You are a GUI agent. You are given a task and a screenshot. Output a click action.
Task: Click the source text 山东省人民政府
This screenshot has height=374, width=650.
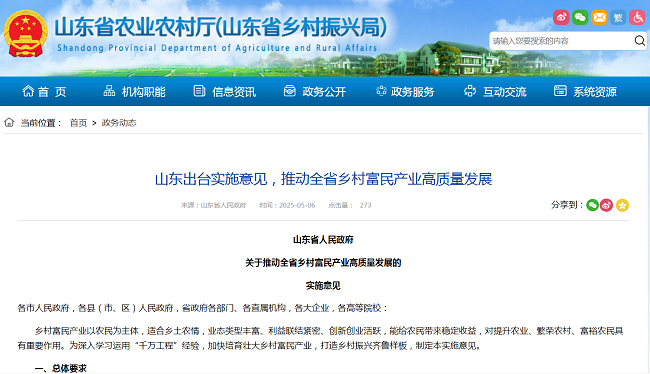pos(223,205)
